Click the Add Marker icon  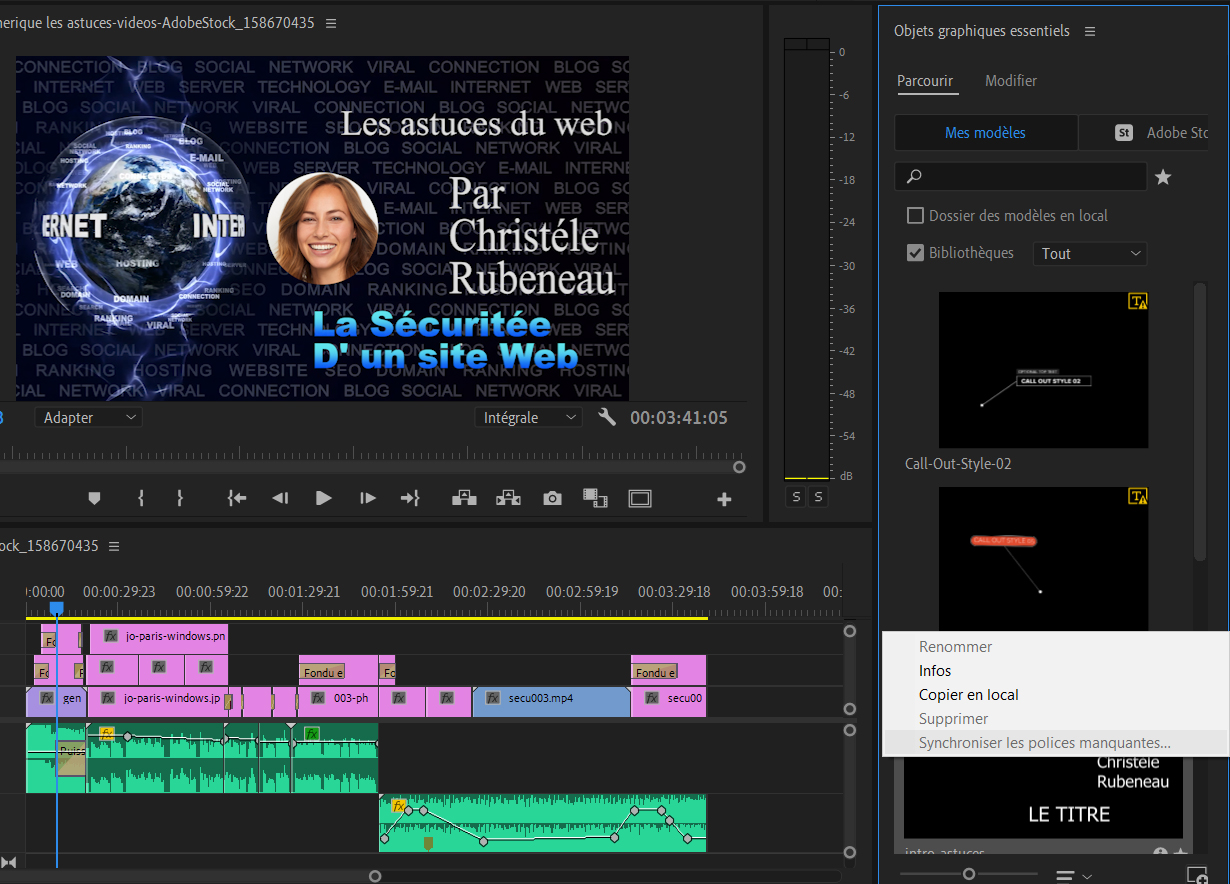tap(95, 498)
